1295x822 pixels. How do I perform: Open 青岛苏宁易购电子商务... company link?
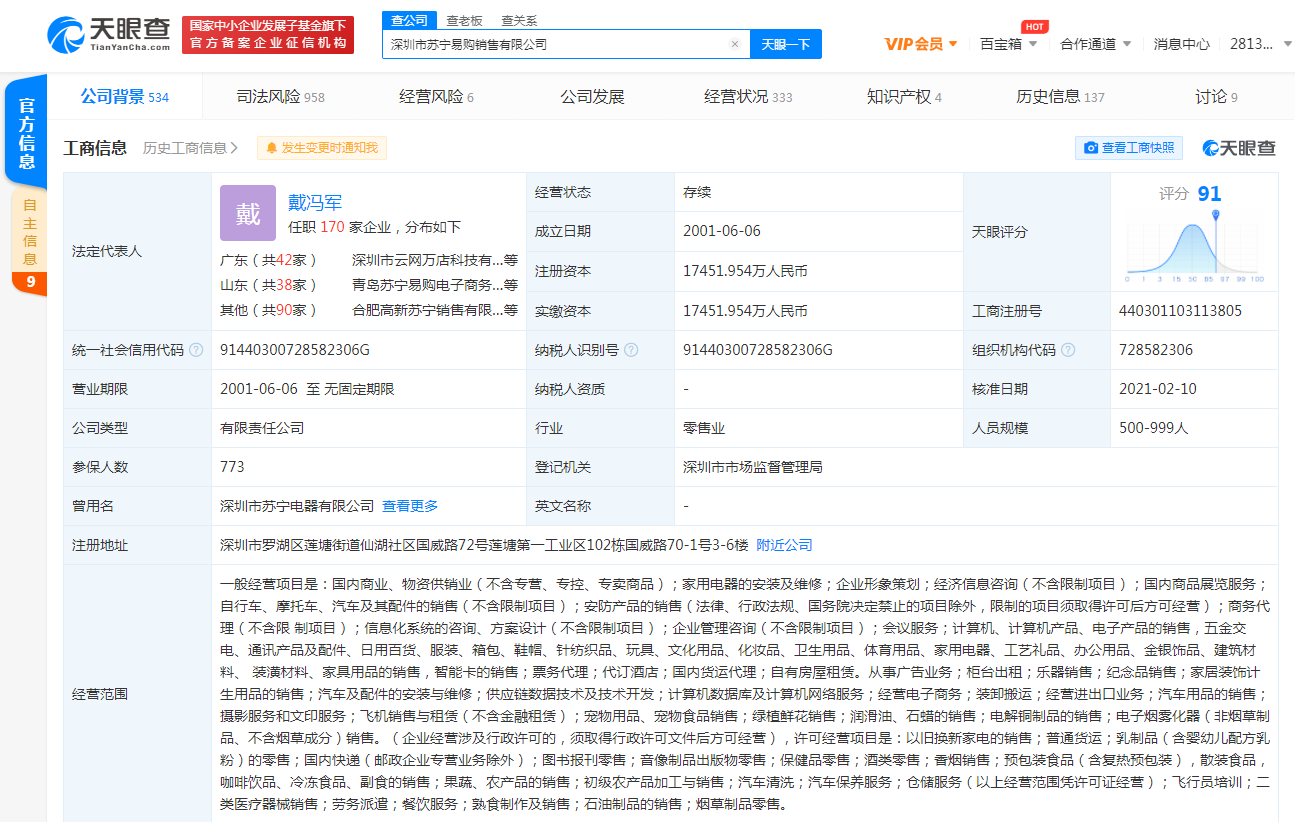pos(435,285)
